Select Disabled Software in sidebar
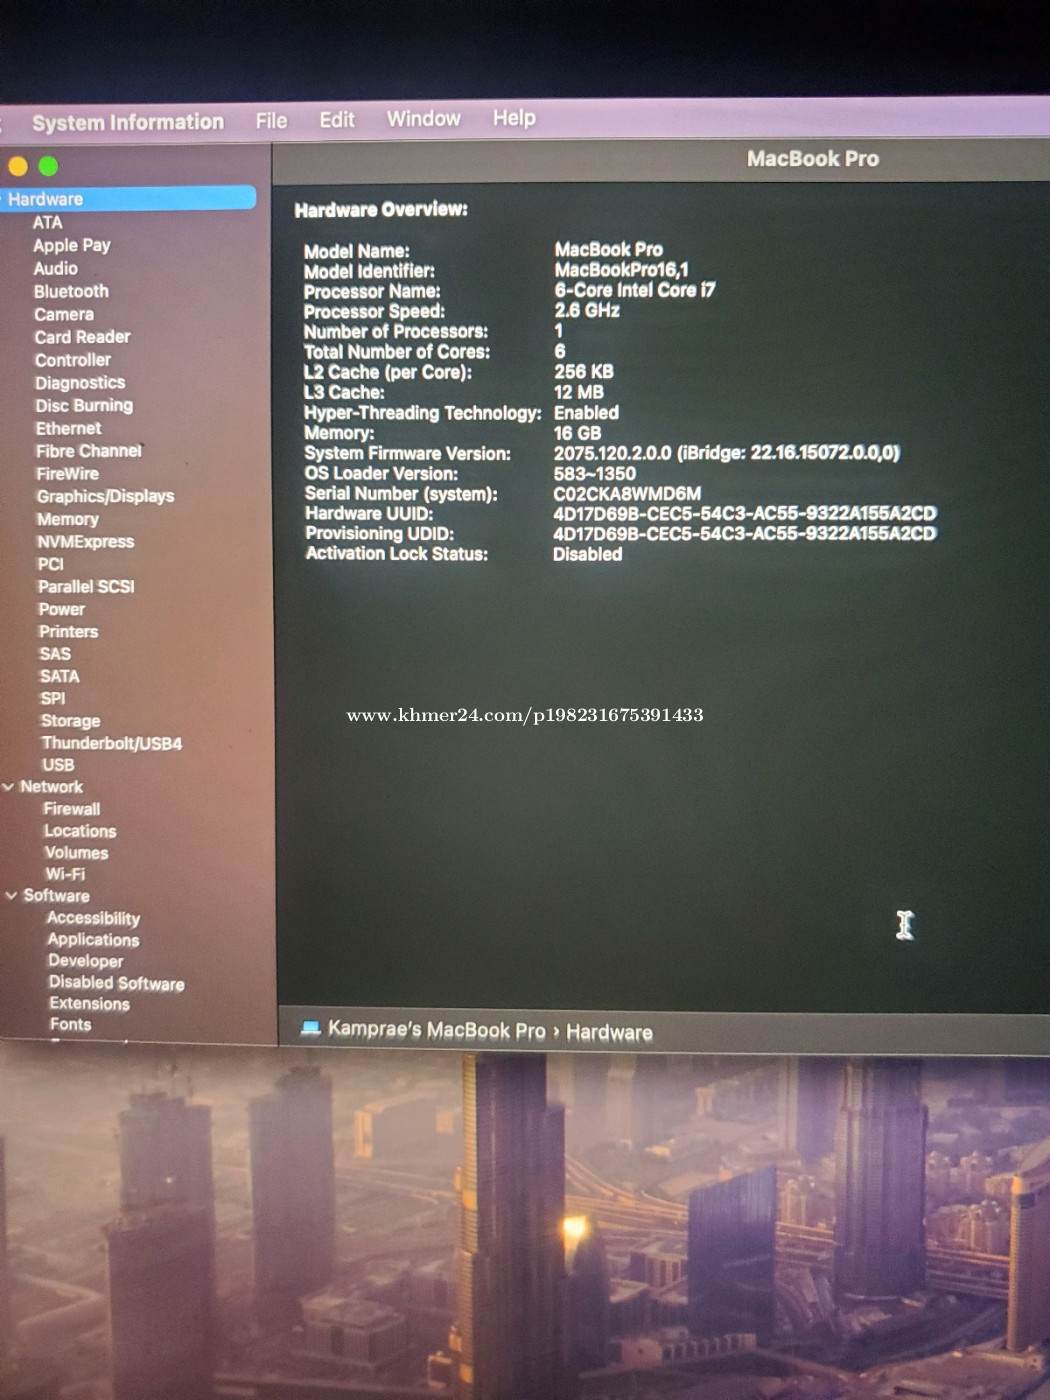 pos(116,983)
